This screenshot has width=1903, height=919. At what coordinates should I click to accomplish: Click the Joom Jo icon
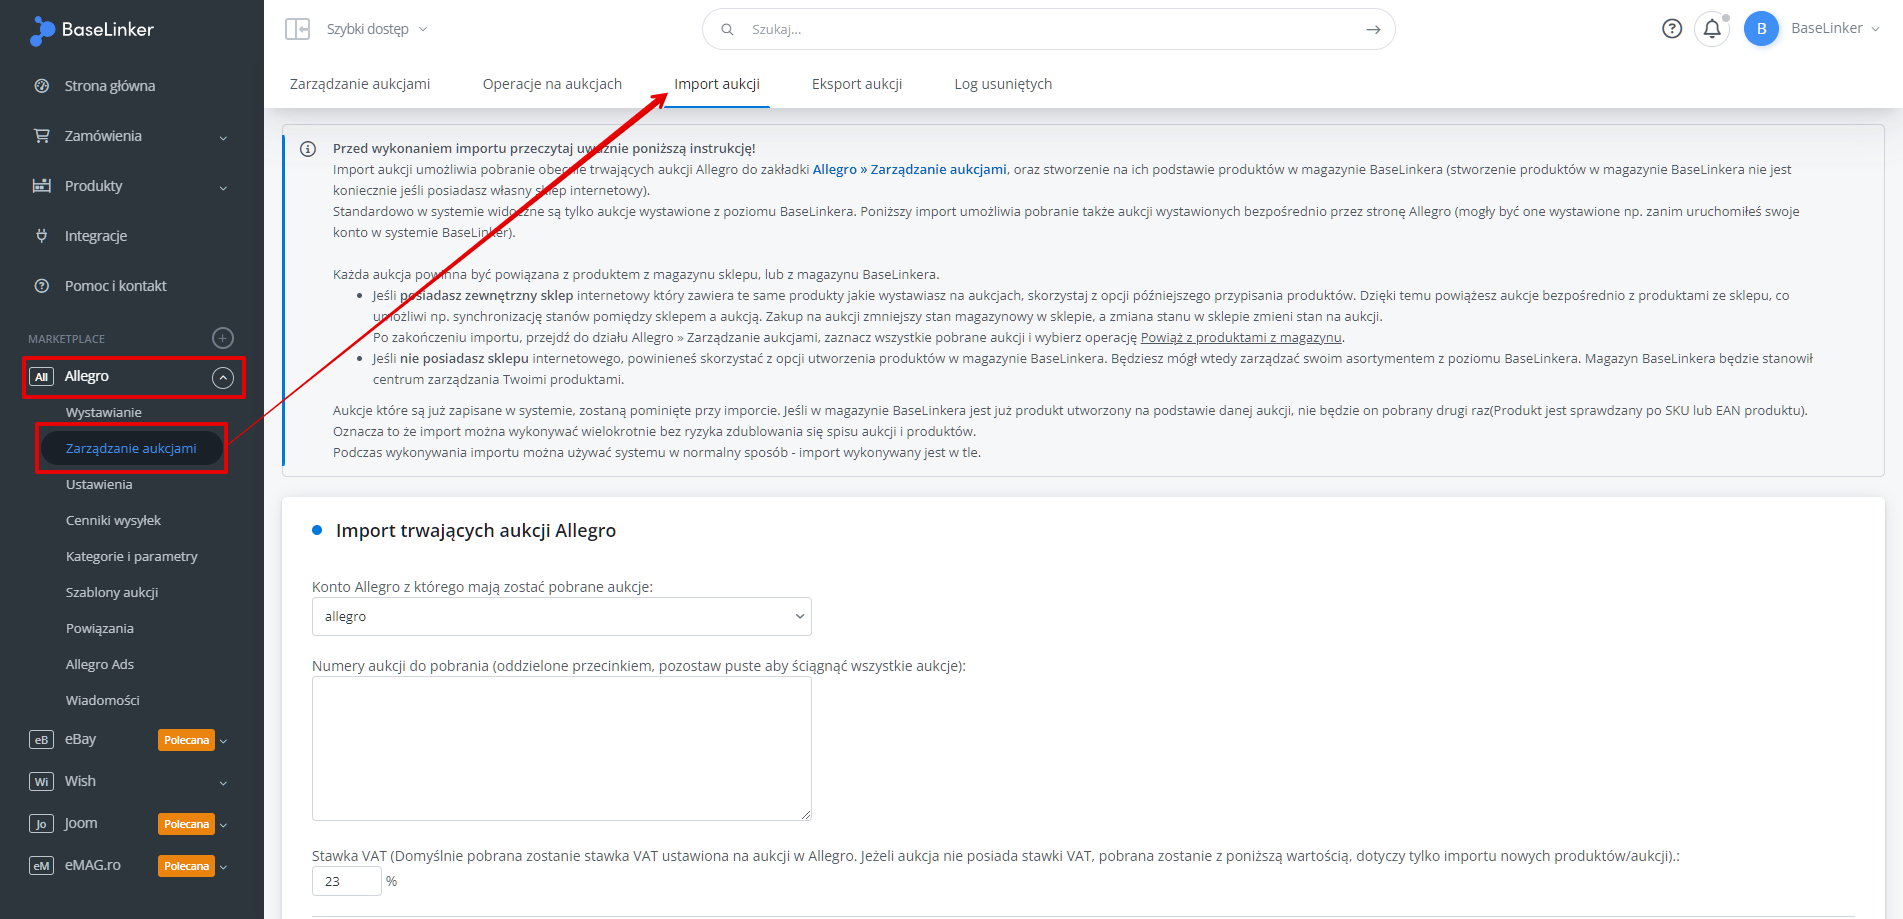coord(41,824)
